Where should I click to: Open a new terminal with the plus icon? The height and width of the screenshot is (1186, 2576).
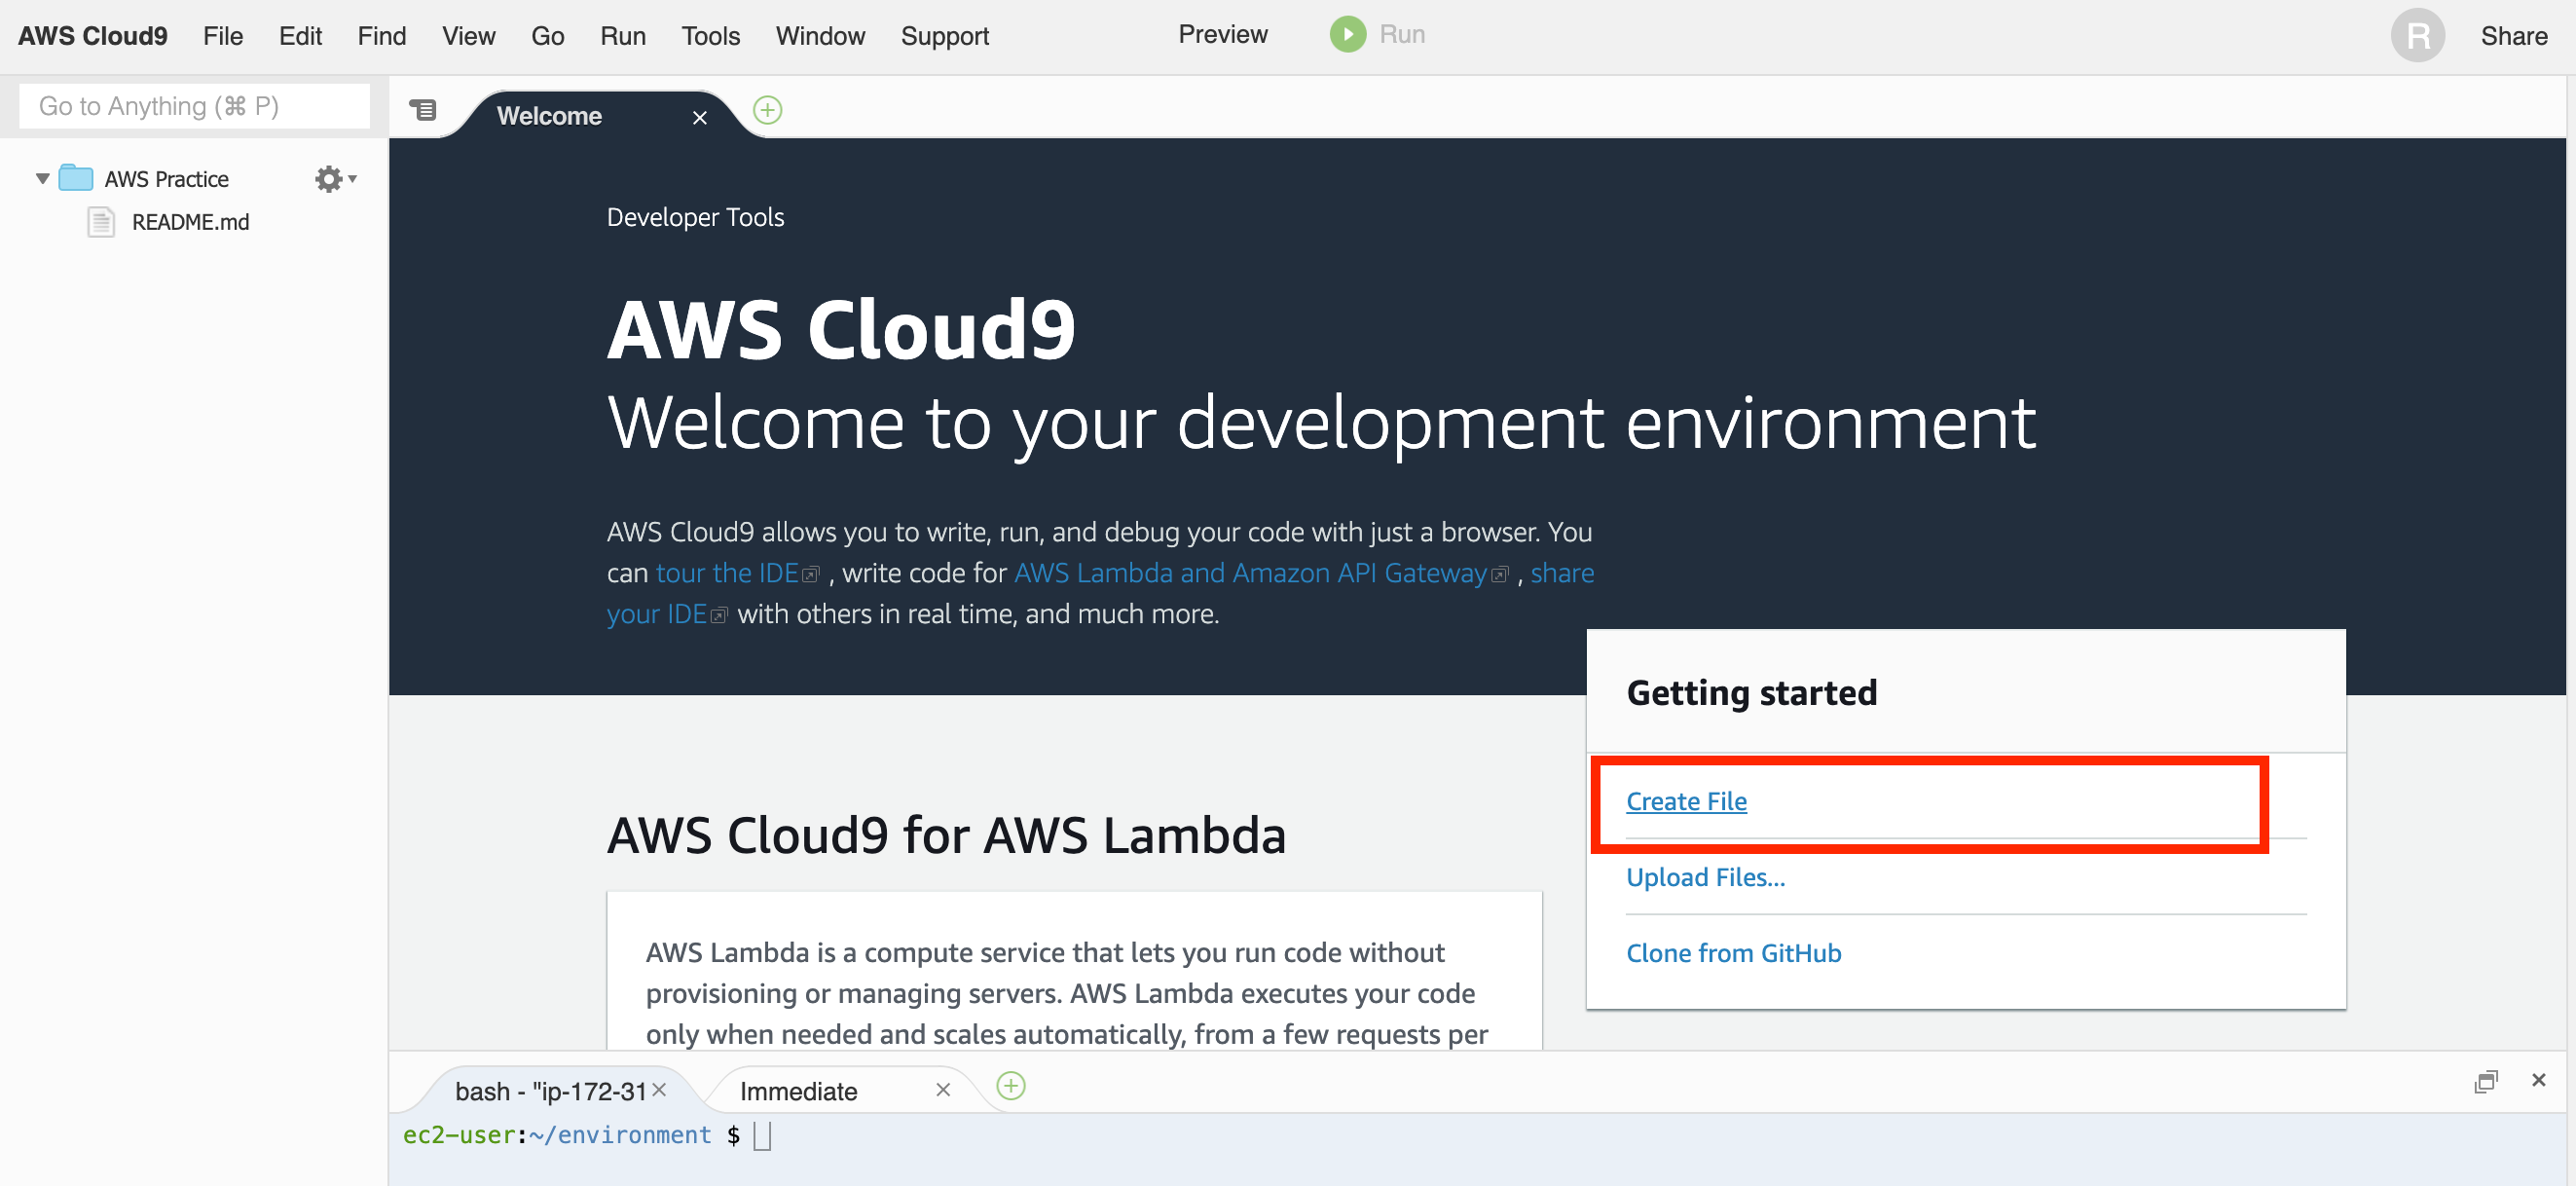[x=1010, y=1086]
